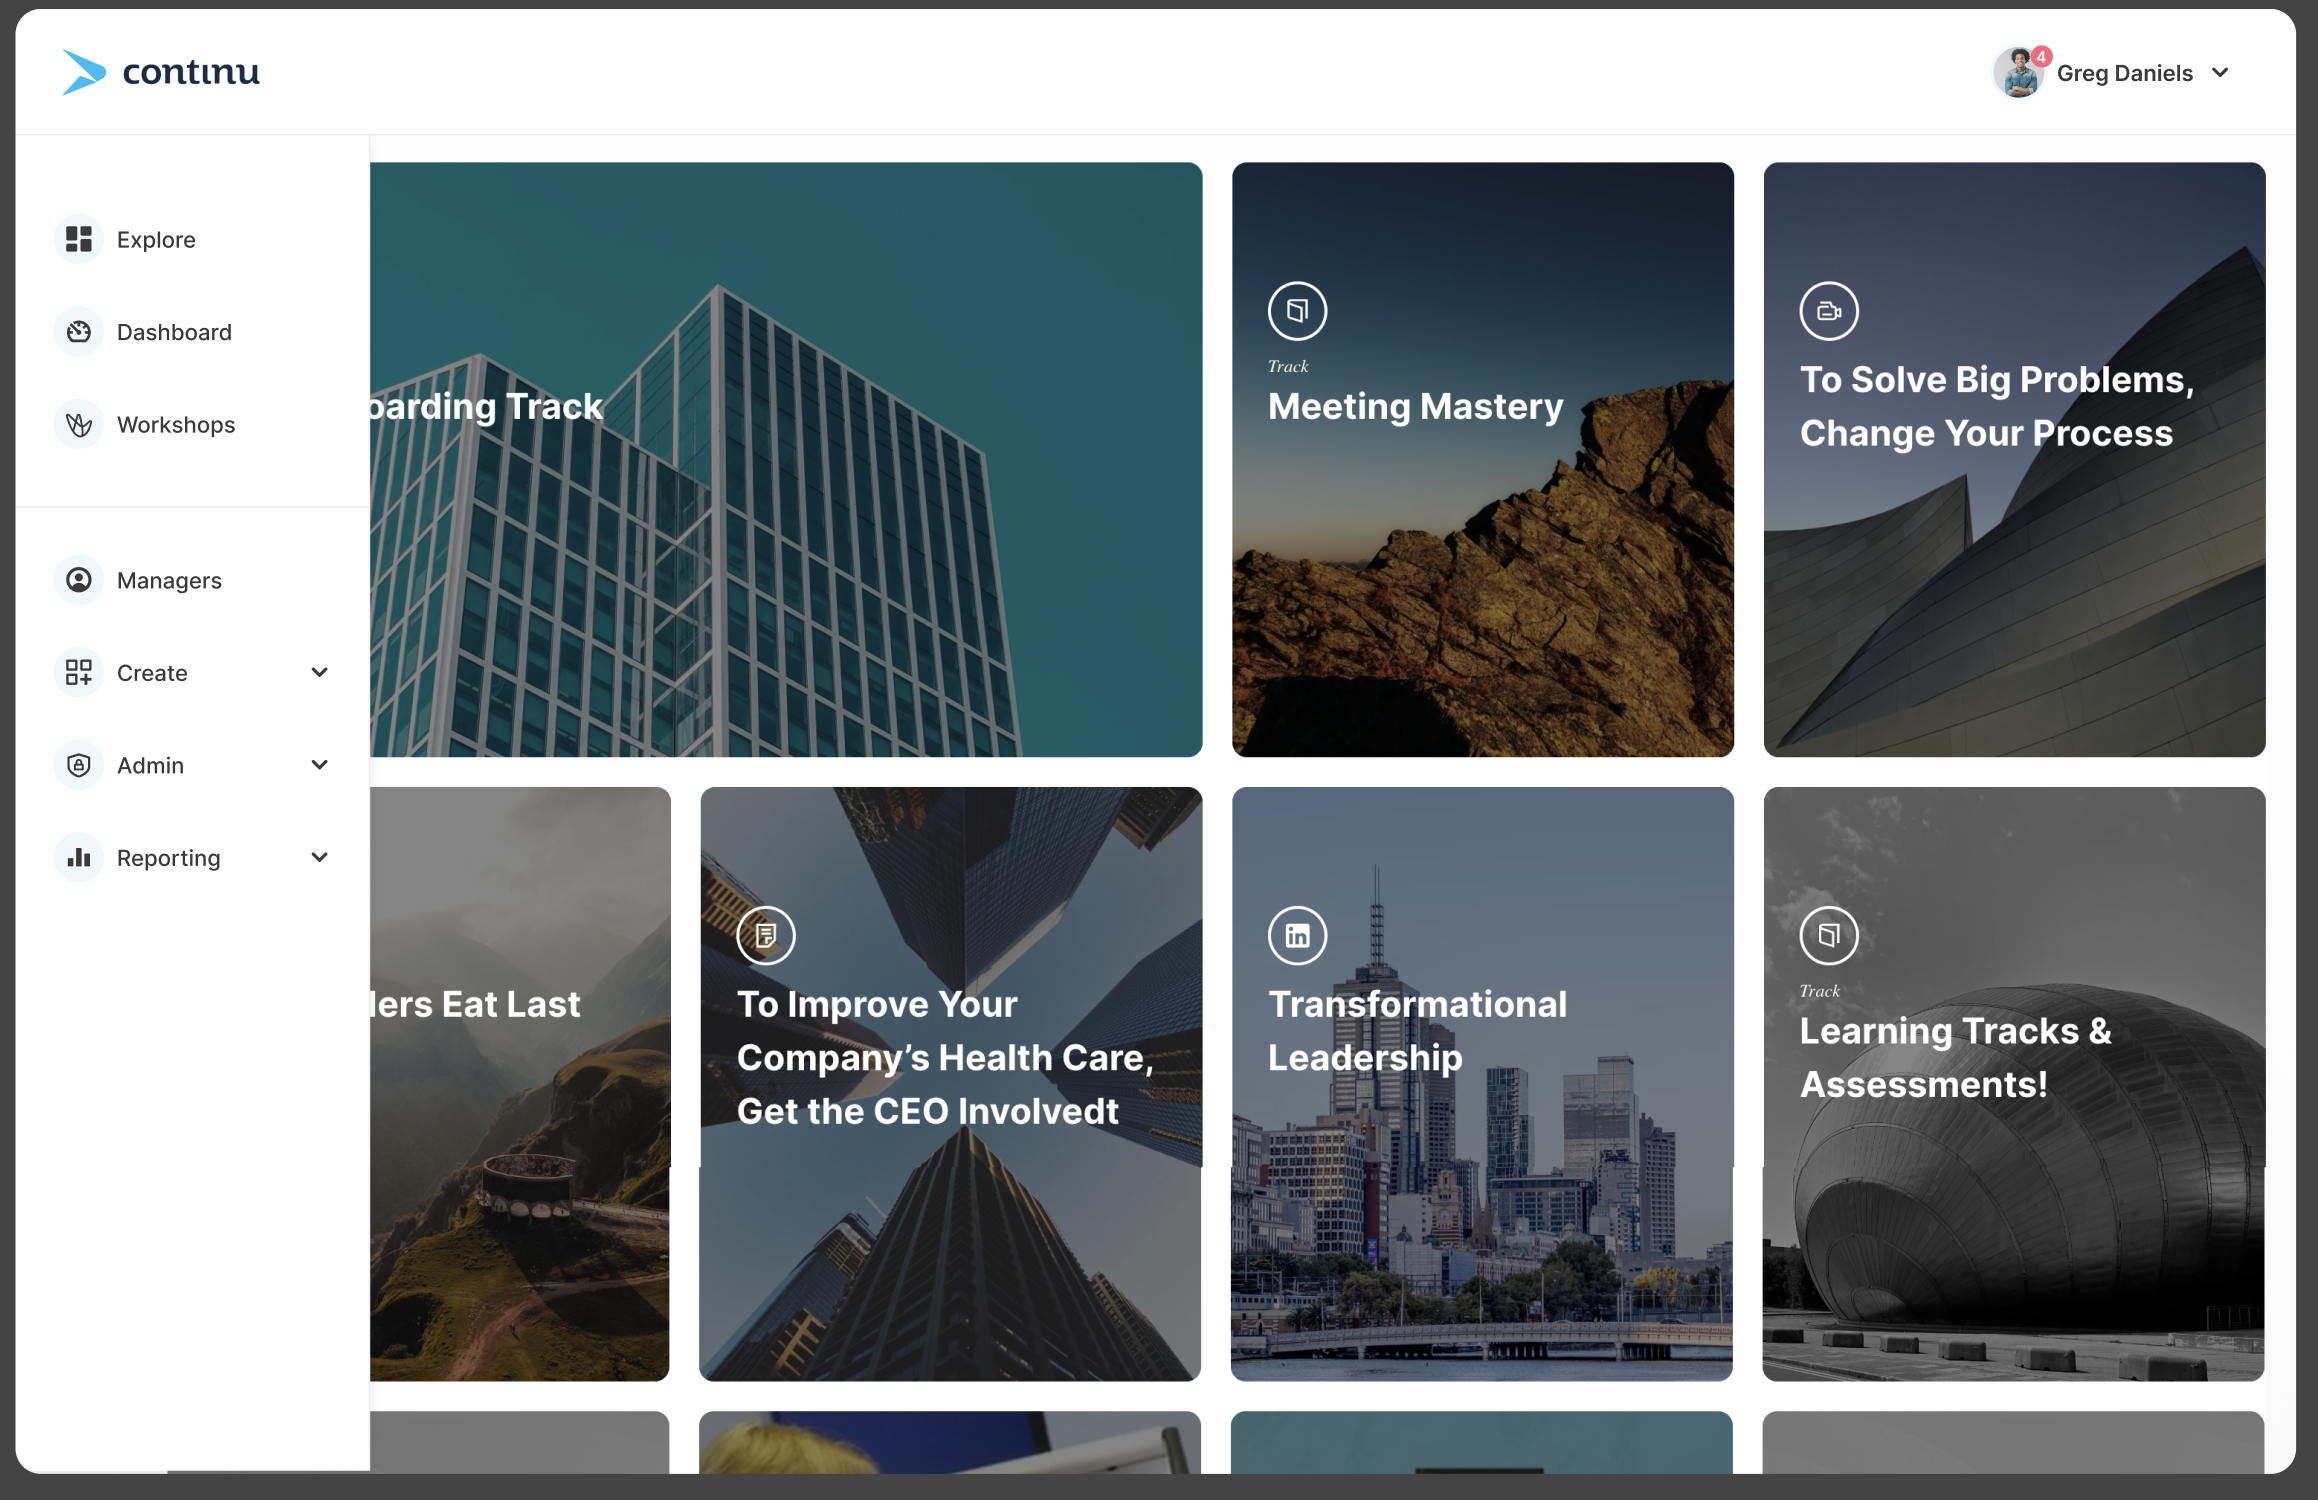
Task: Click the Workshops icon in sidebar
Action: point(79,425)
